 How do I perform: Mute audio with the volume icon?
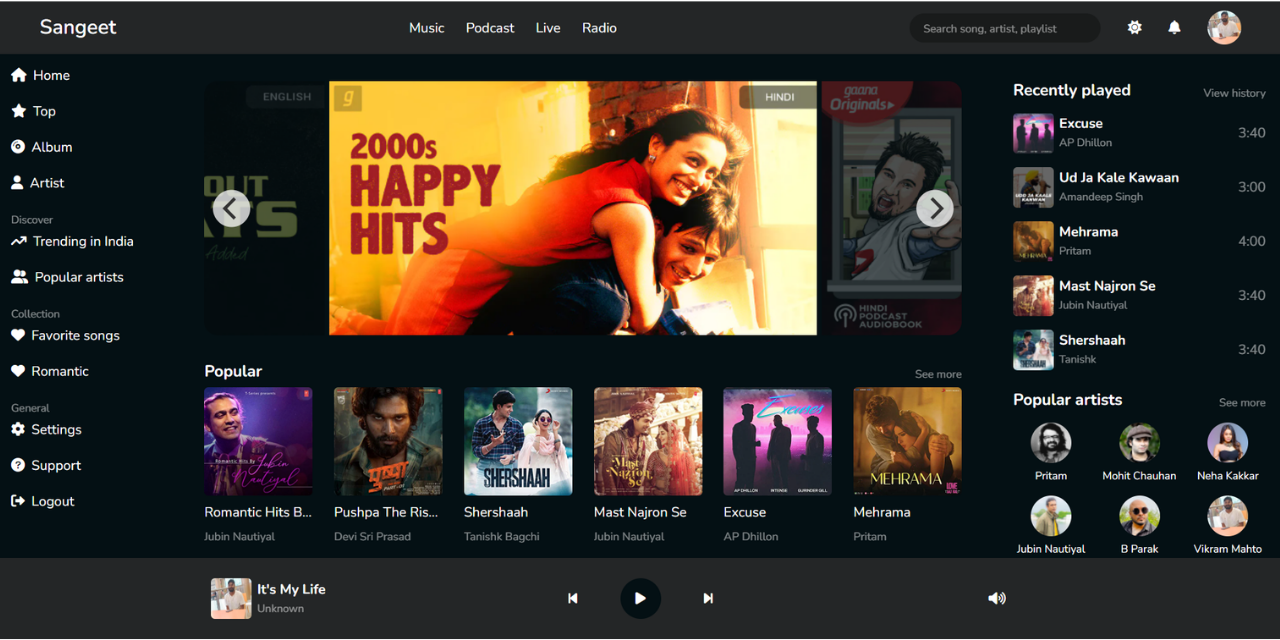(x=997, y=598)
